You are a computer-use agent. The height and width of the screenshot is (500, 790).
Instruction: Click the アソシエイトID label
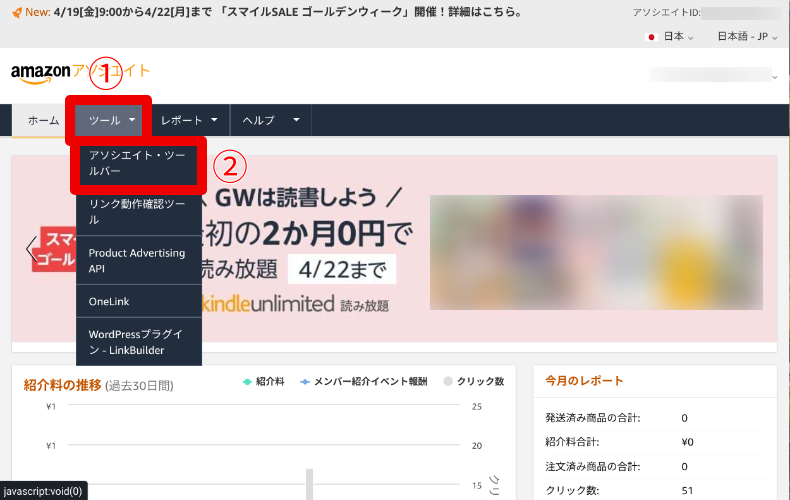pyautogui.click(x=666, y=13)
